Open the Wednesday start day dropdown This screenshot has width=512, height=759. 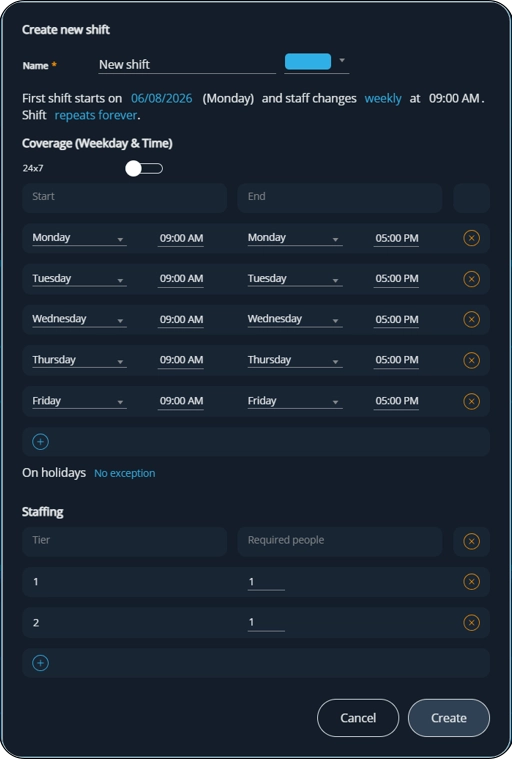click(79, 319)
